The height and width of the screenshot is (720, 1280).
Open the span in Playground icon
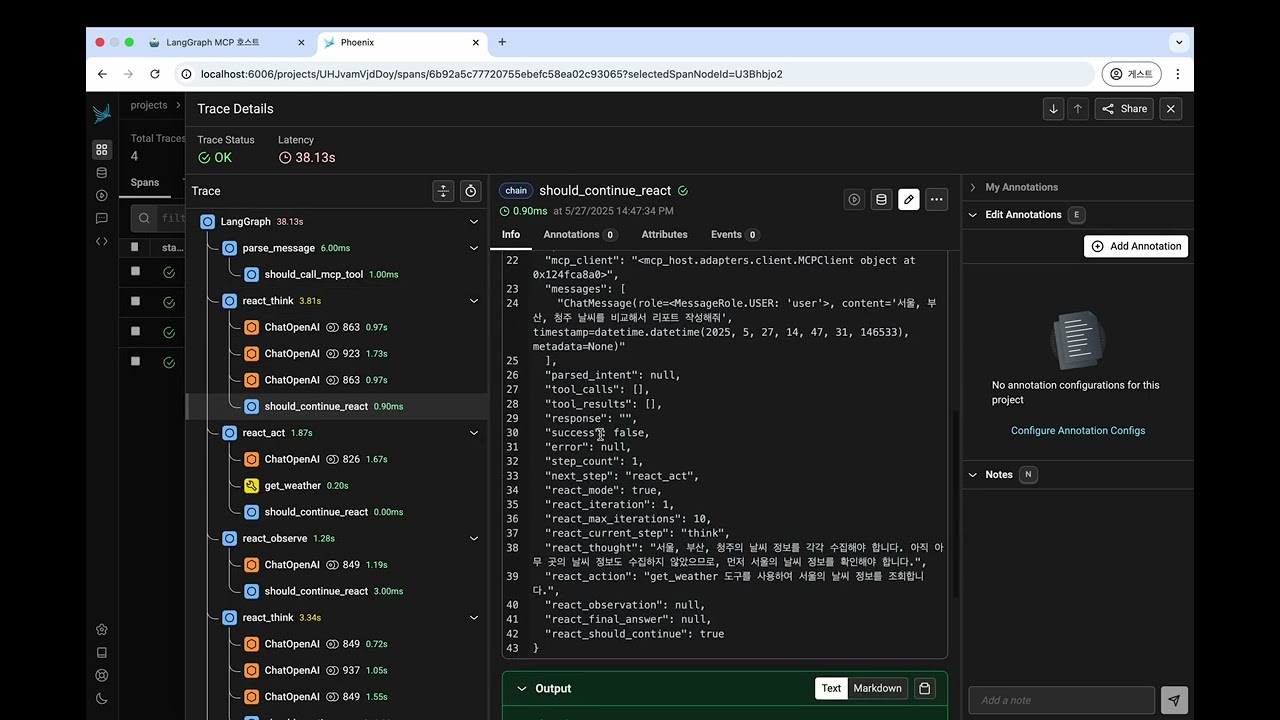(x=854, y=200)
